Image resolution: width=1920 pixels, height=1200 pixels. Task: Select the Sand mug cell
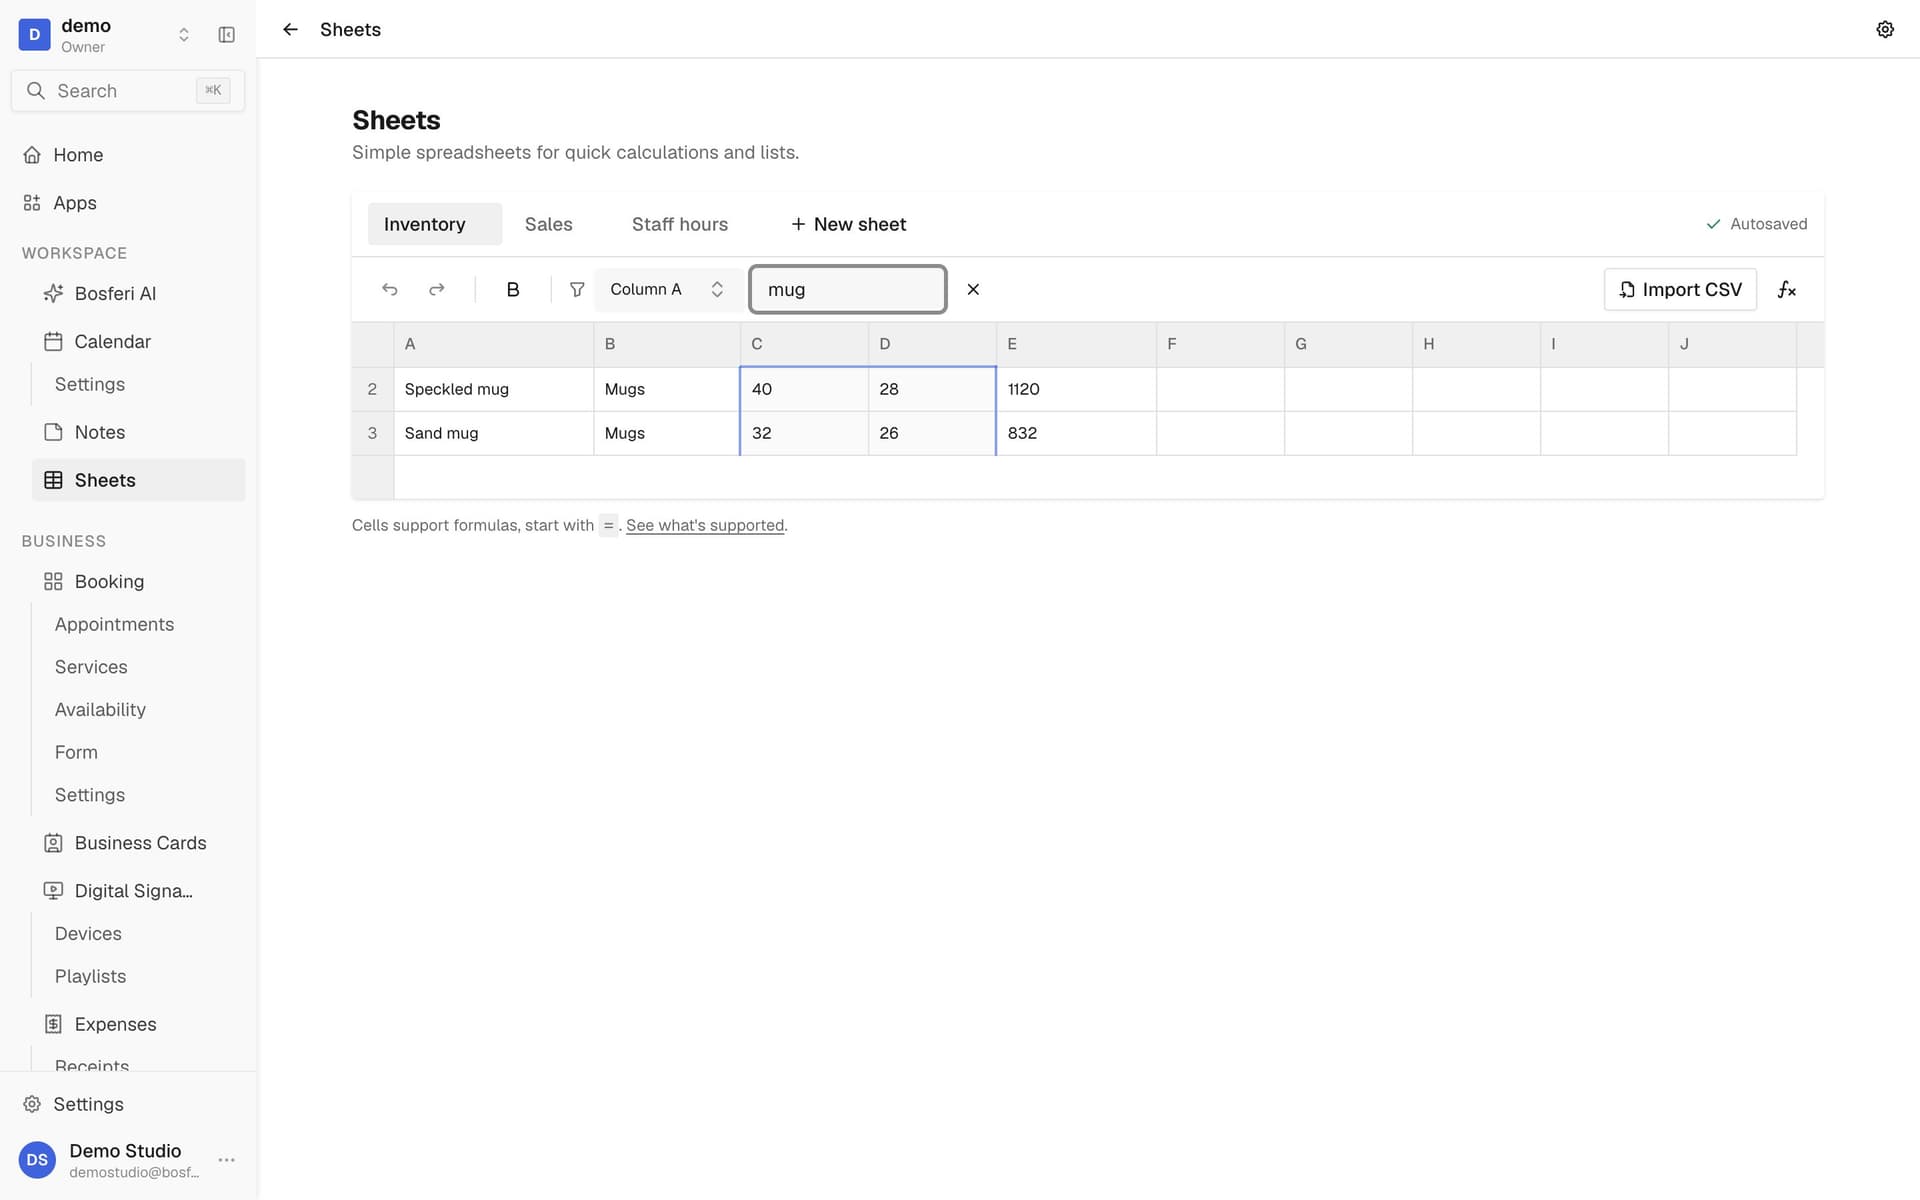[x=494, y=433]
